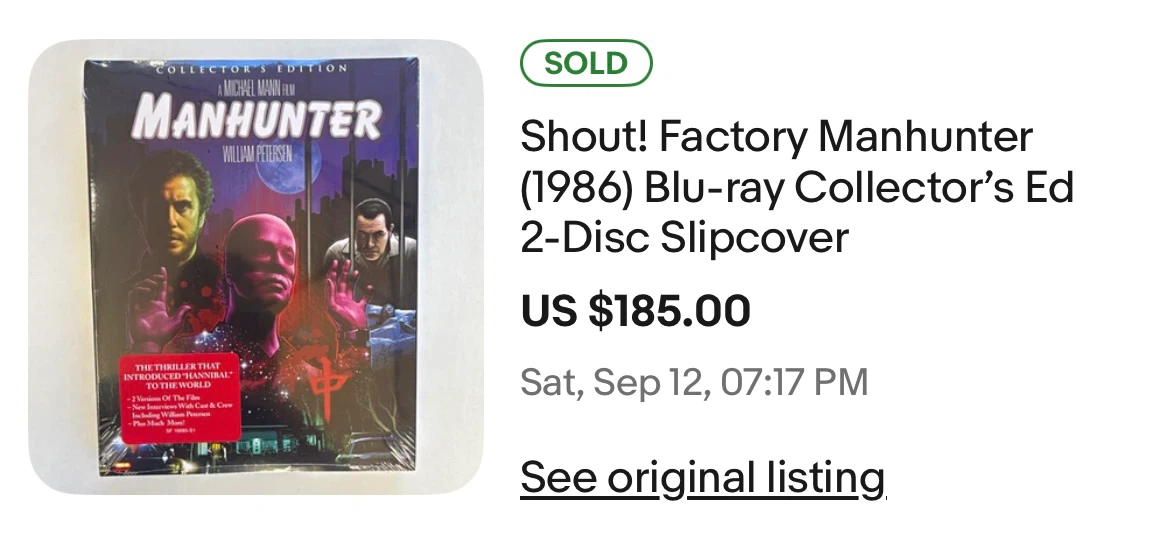1149x547 pixels.
Task: Click the green SOLD badge
Action: tap(586, 63)
